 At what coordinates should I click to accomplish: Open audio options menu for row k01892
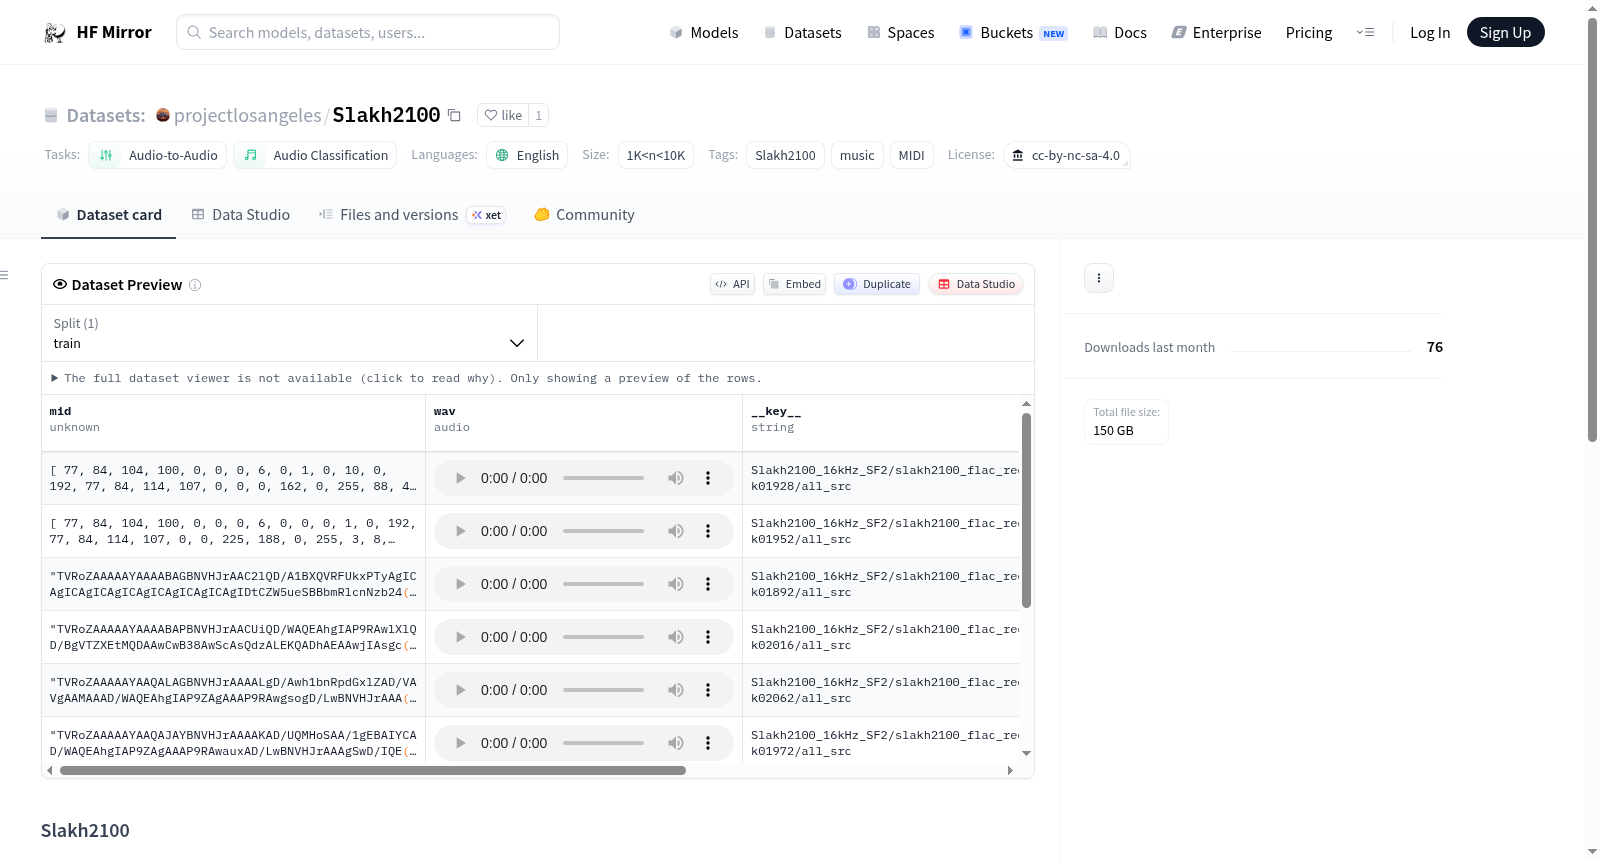tap(708, 584)
